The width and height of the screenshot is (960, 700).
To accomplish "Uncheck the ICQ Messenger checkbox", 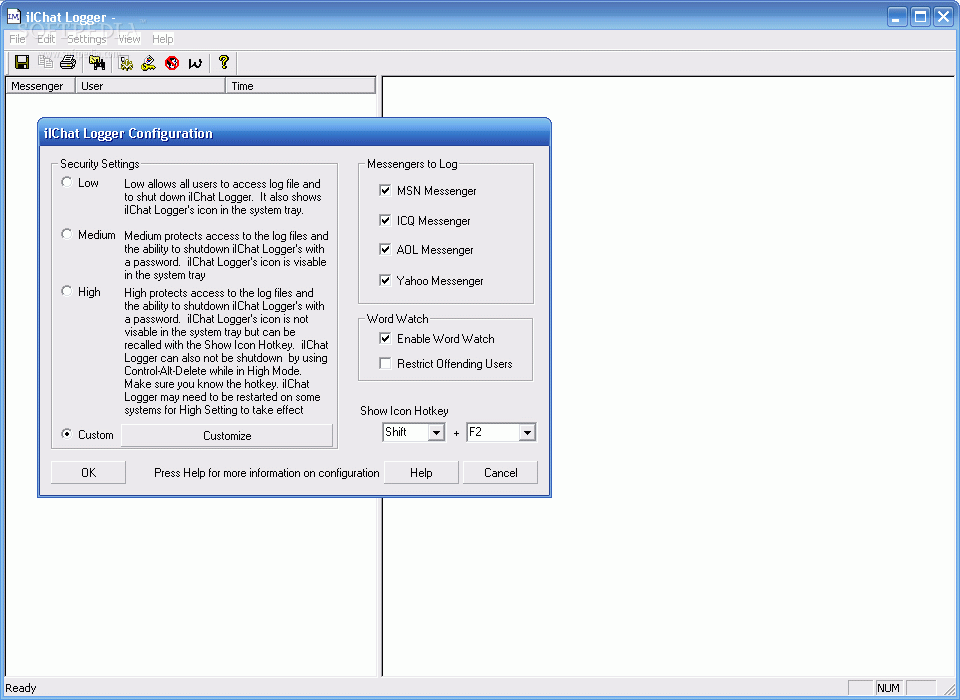I will [x=385, y=220].
